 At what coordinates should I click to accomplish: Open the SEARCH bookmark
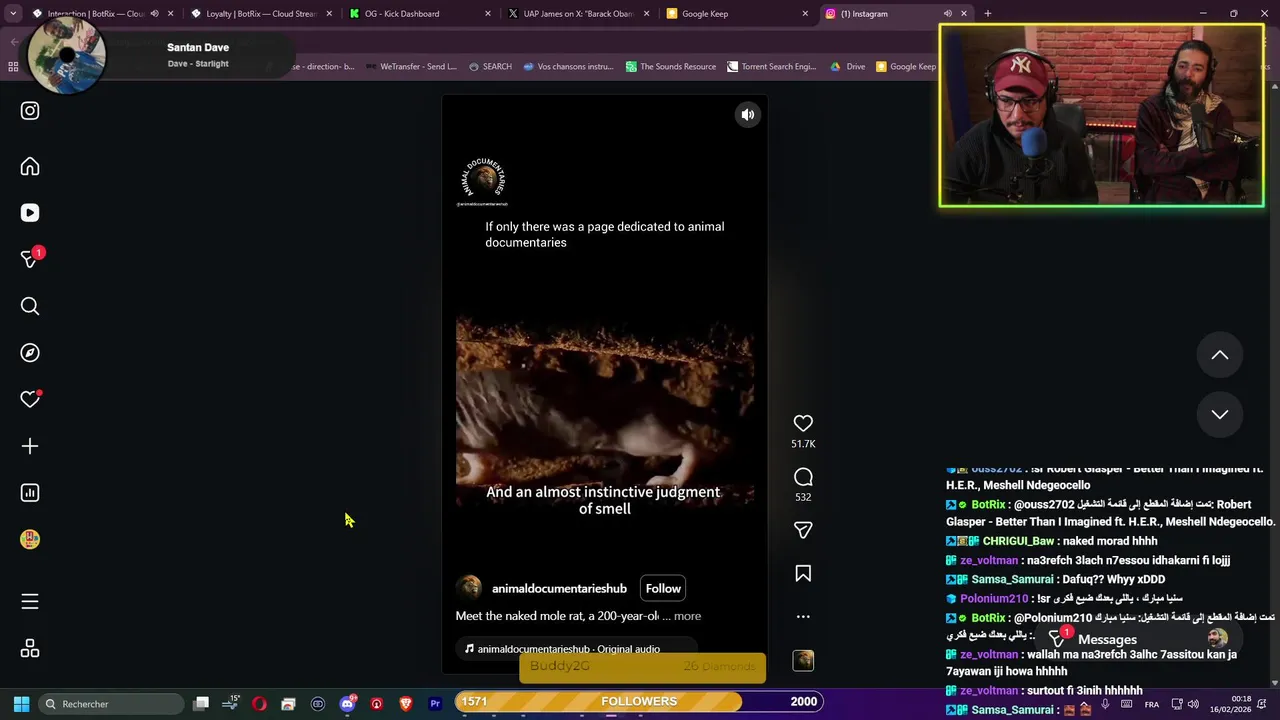490,67
